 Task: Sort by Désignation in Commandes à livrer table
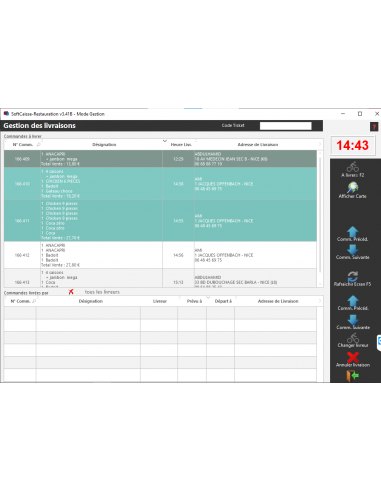[104, 145]
